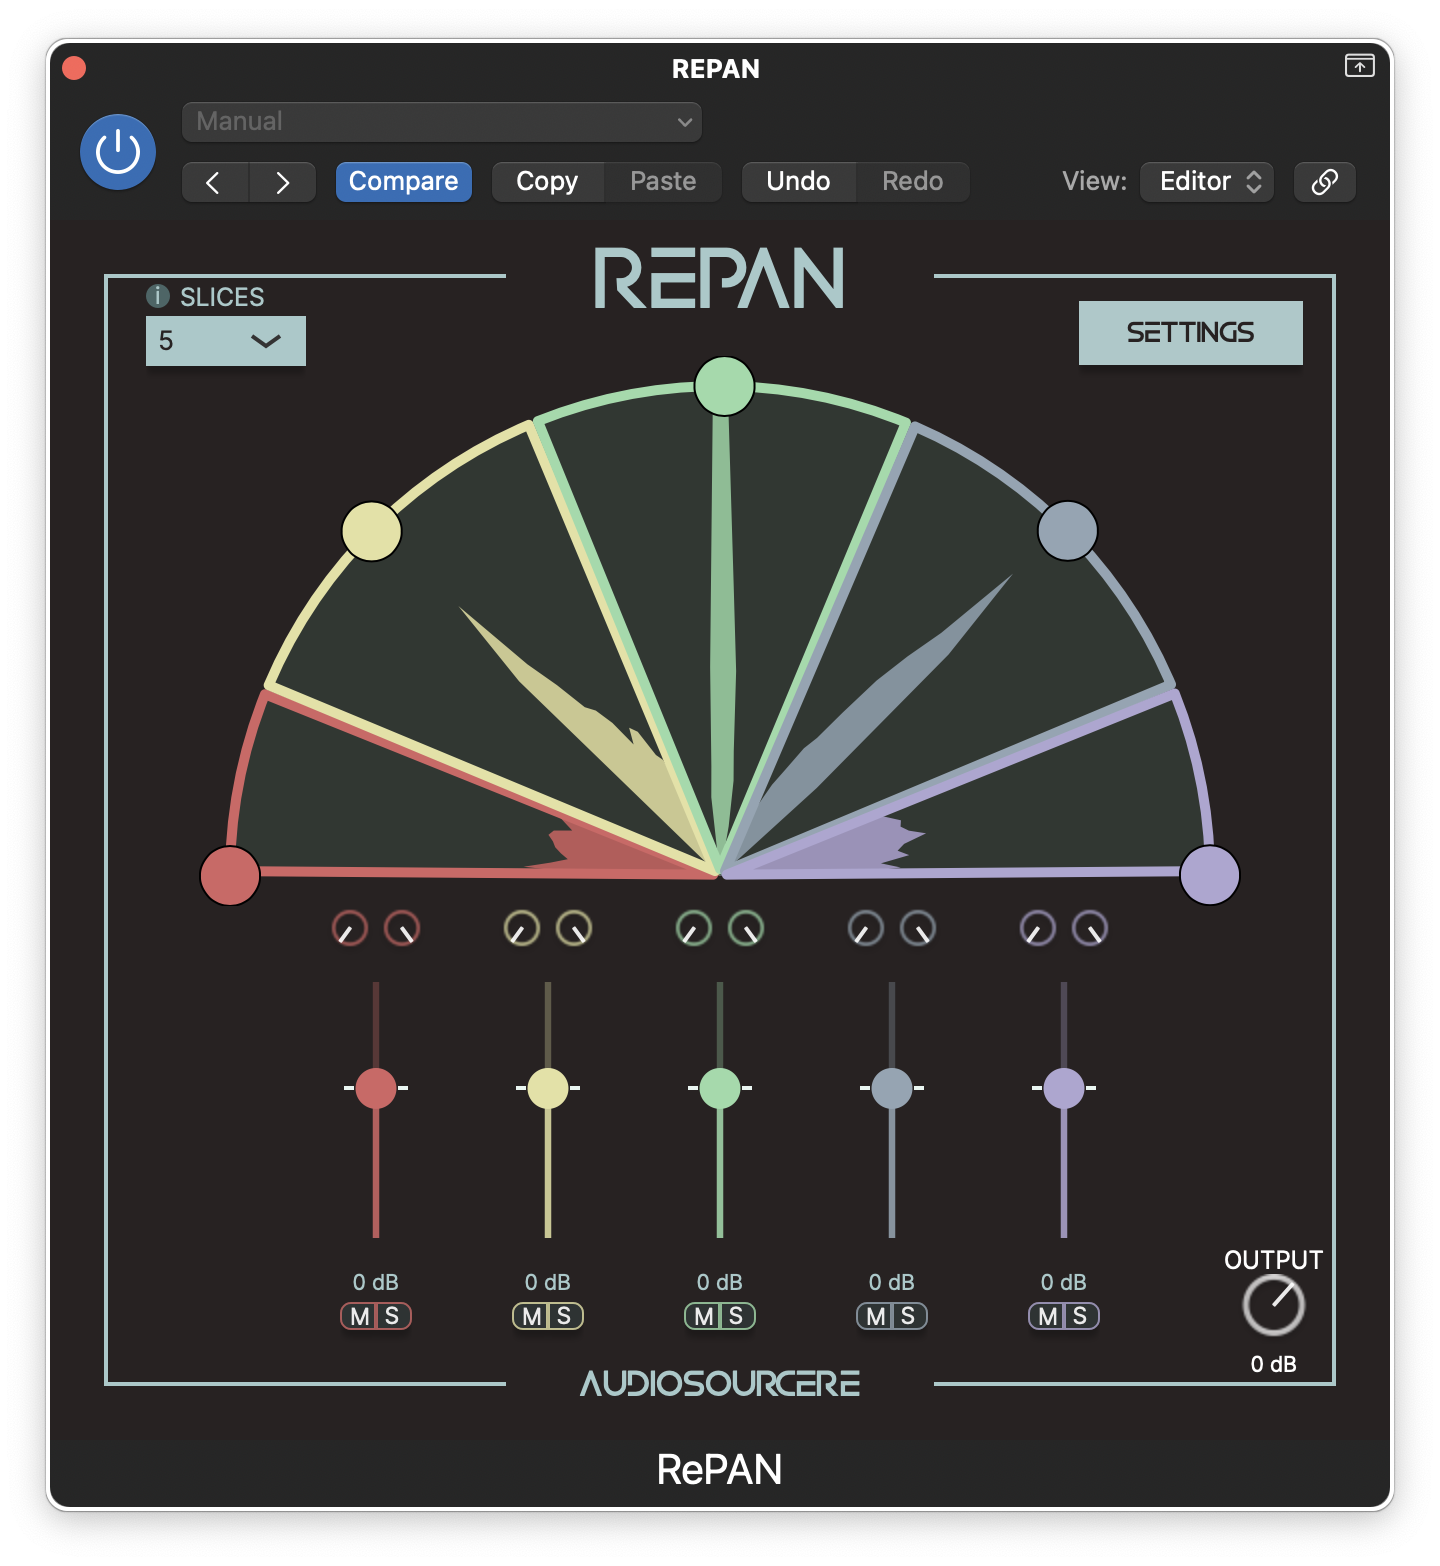This screenshot has height=1566, width=1440.
Task: Click the Paste button
Action: click(663, 182)
